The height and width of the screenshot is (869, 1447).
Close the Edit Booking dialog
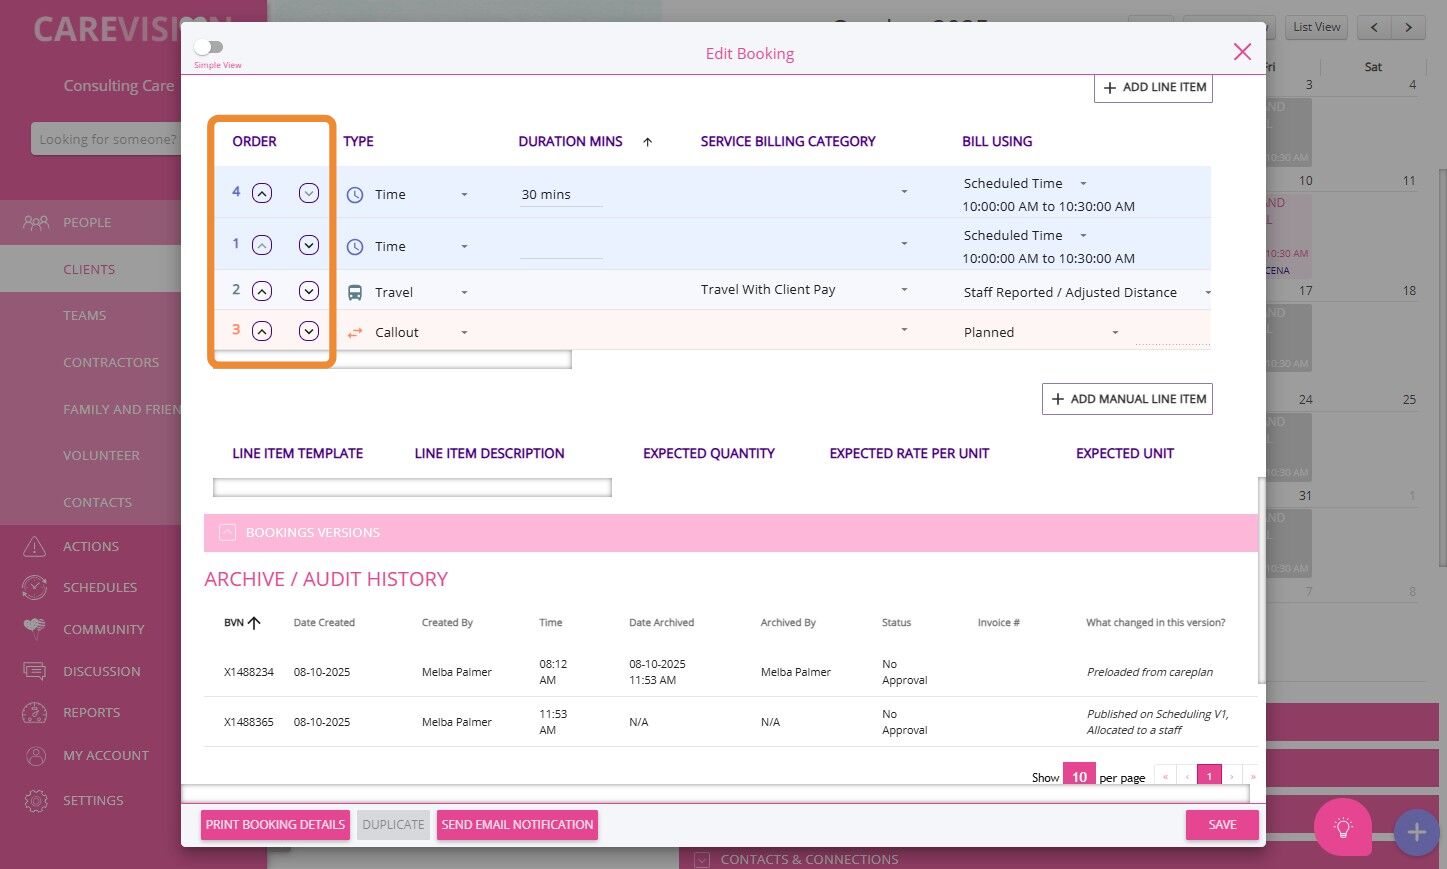click(x=1242, y=52)
